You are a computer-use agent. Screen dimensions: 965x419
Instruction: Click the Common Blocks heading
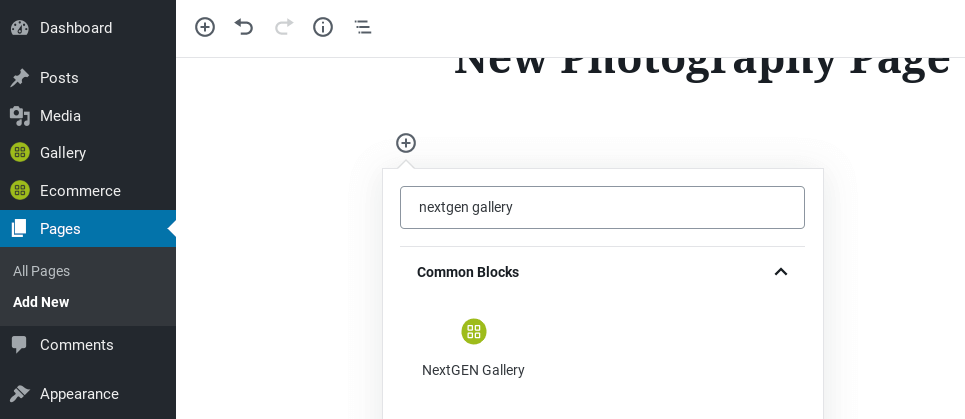pos(468,272)
